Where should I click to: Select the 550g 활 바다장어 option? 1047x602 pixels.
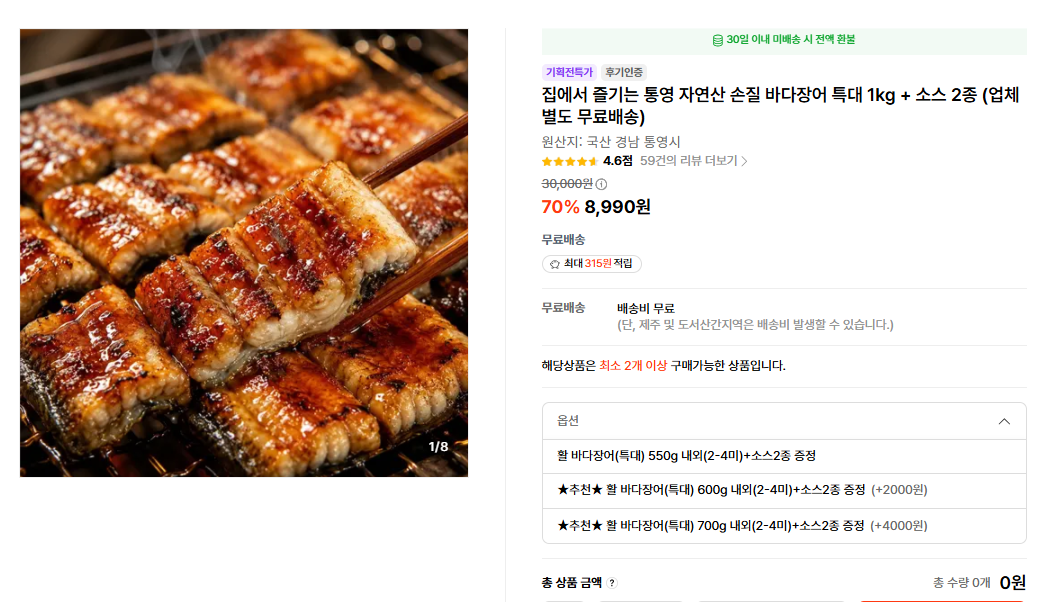(x=784, y=457)
